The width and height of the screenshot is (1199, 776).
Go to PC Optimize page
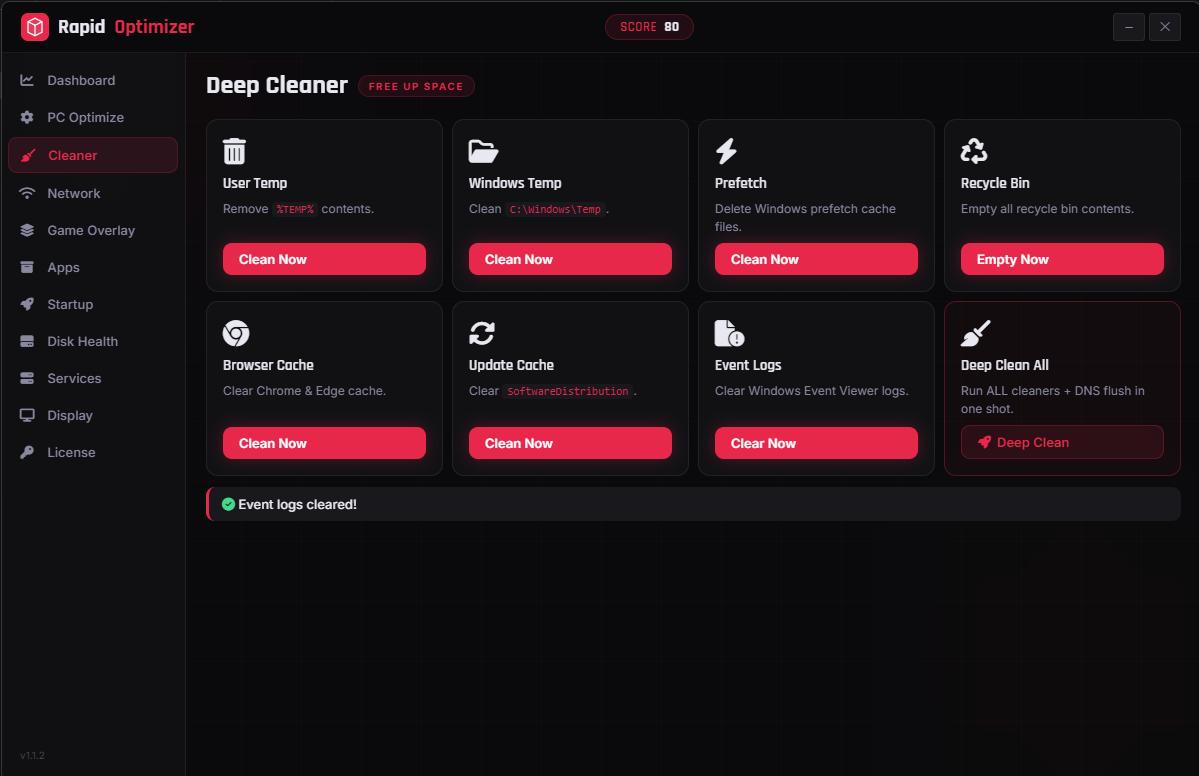[93, 117]
